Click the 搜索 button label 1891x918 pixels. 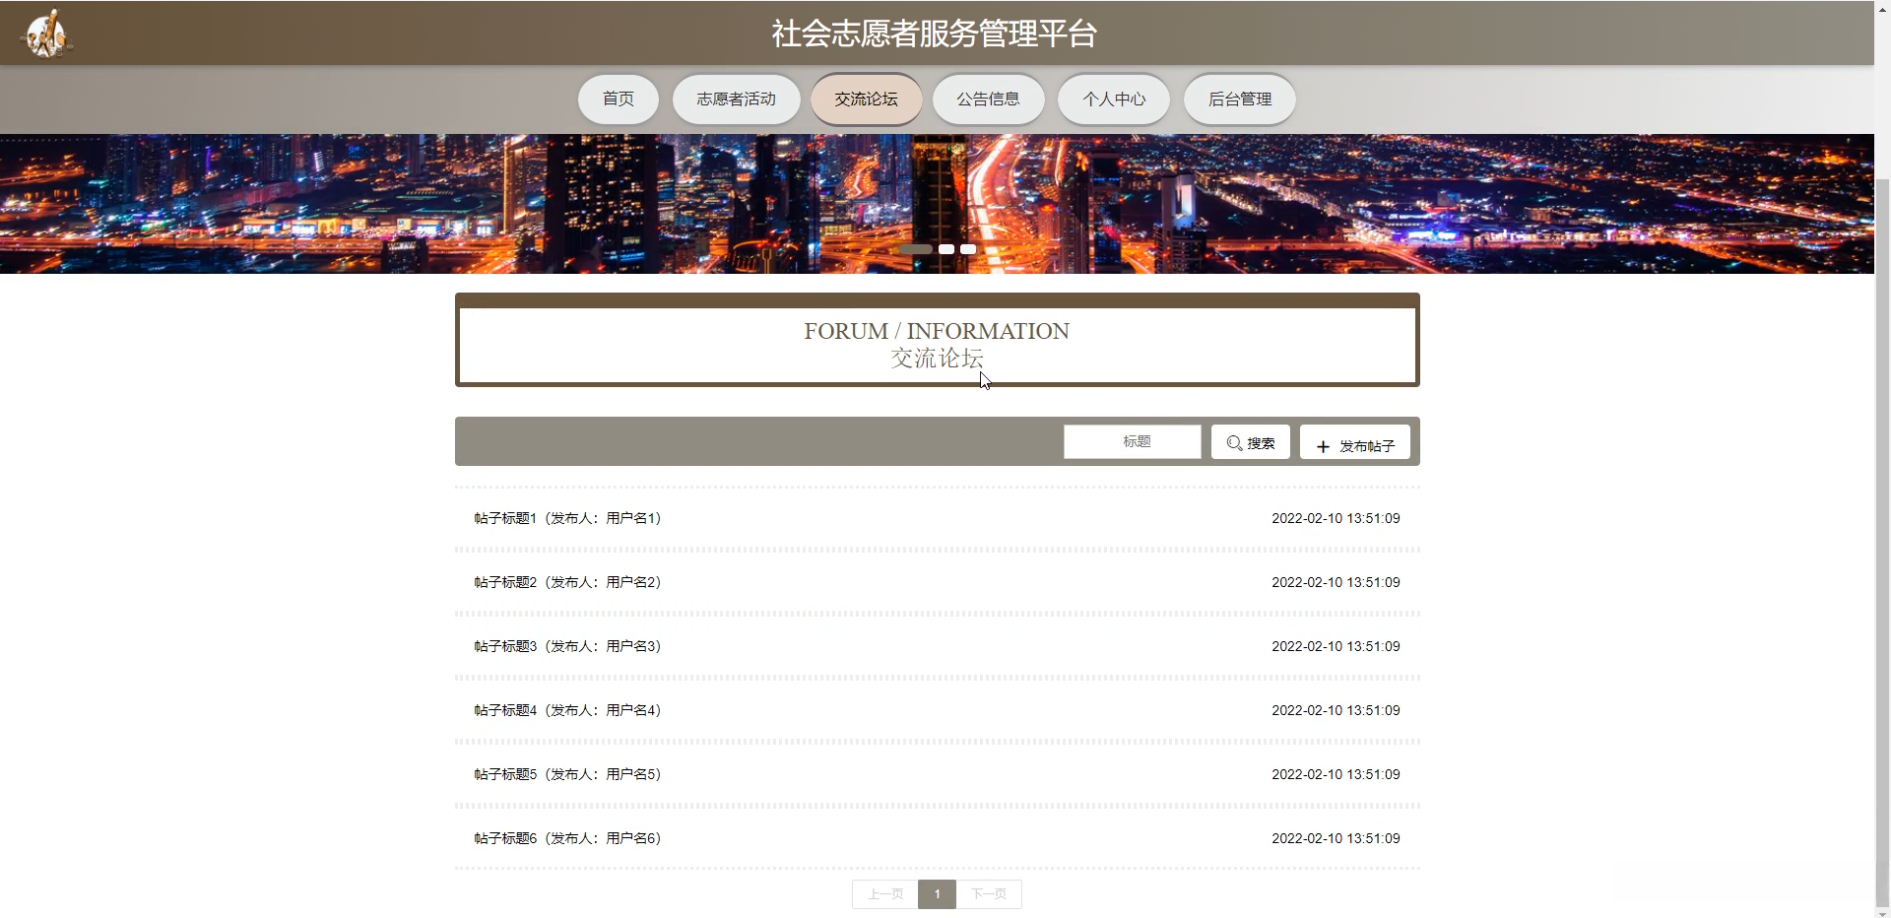1261,443
